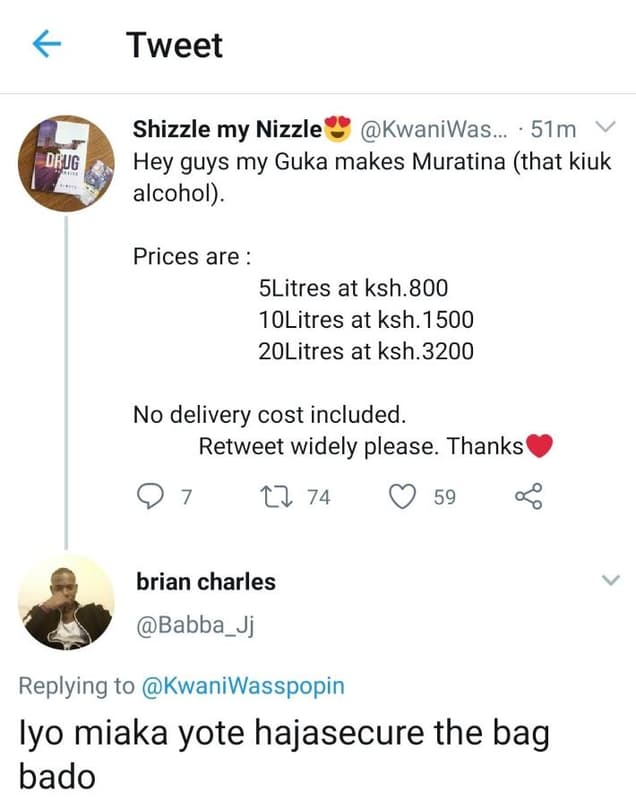This screenshot has width=636, height=800.
Task: View brian charles' profile avatar
Action: 67,602
